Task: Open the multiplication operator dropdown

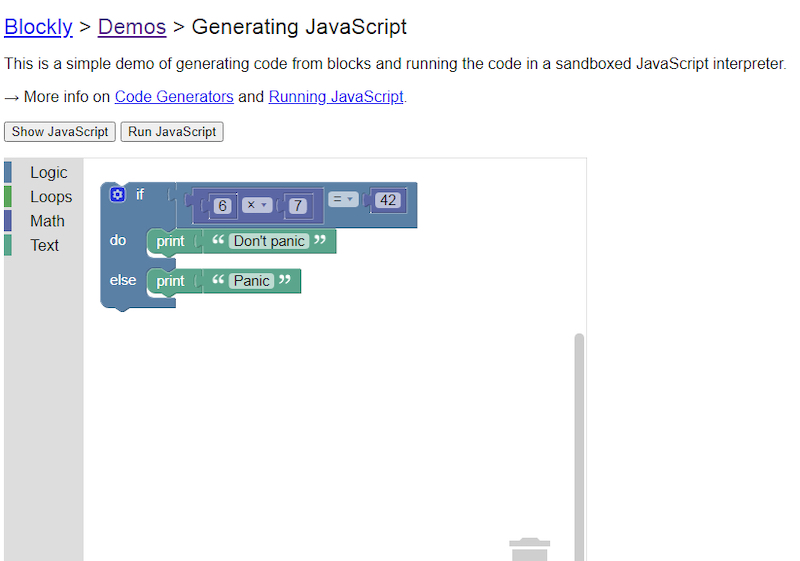Action: (x=257, y=205)
